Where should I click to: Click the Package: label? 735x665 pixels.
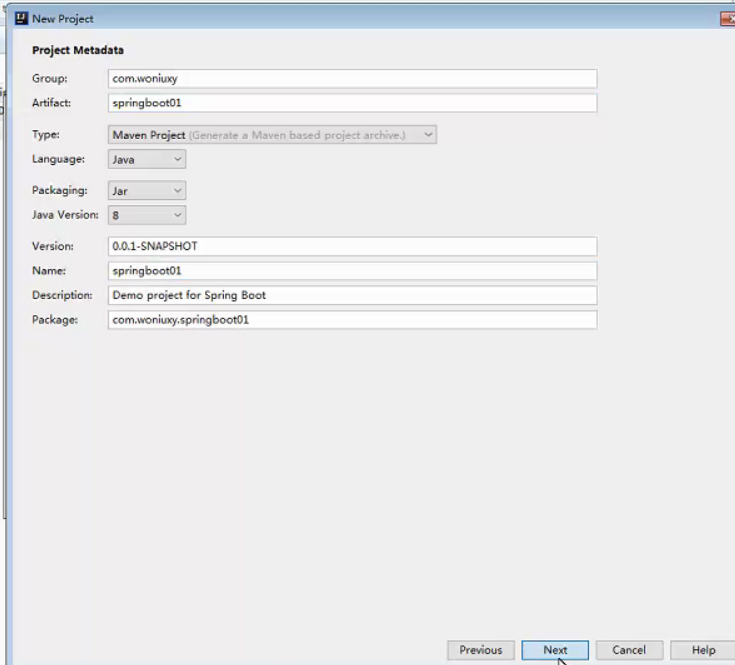[55, 320]
